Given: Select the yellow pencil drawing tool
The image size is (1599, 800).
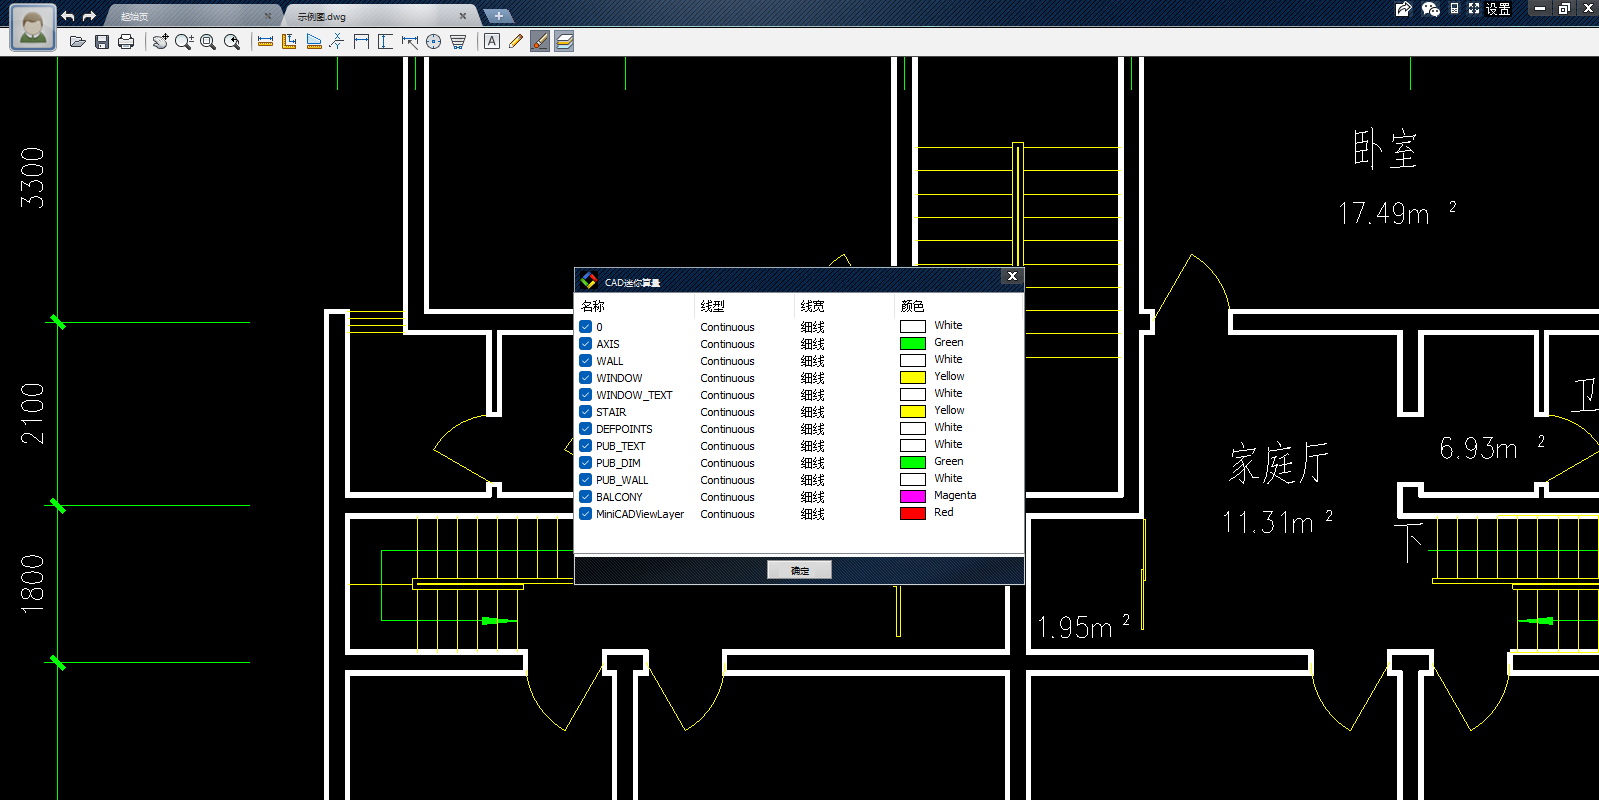Looking at the screenshot, I should tap(515, 42).
